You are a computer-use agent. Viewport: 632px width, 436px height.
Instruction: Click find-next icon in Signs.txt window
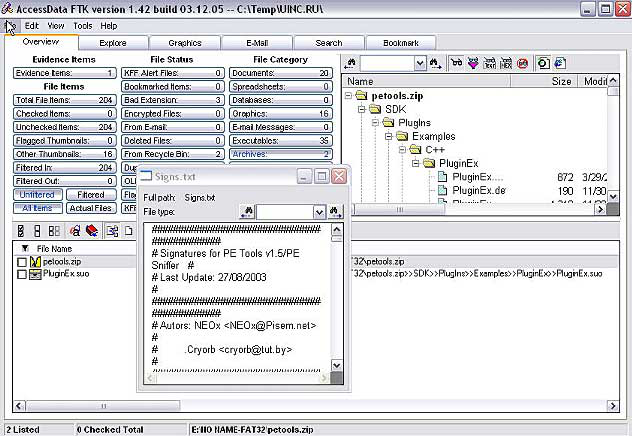pyautogui.click(x=334, y=212)
